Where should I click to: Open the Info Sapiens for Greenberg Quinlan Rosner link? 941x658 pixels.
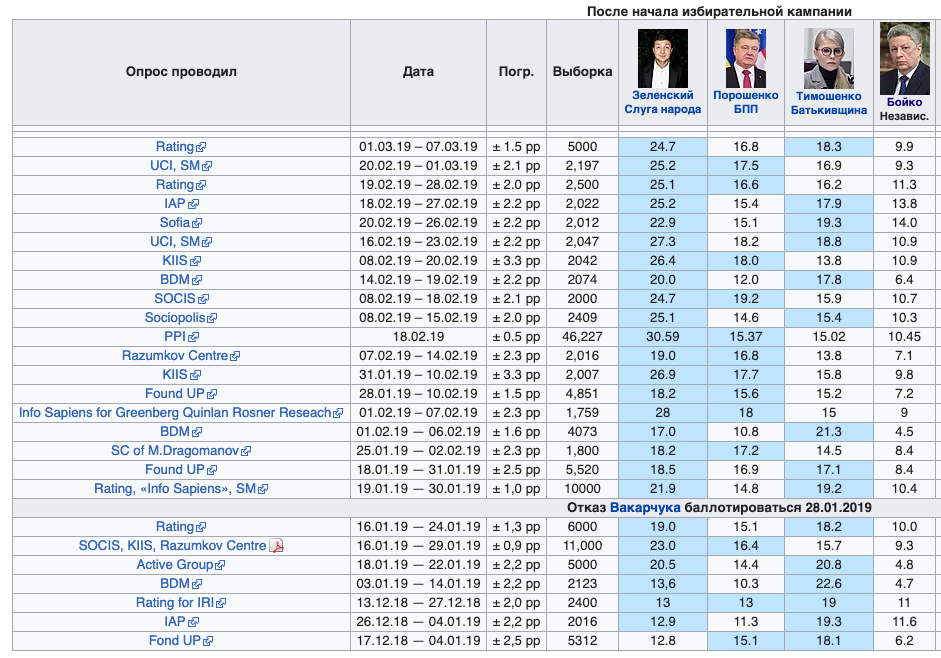tap(175, 413)
